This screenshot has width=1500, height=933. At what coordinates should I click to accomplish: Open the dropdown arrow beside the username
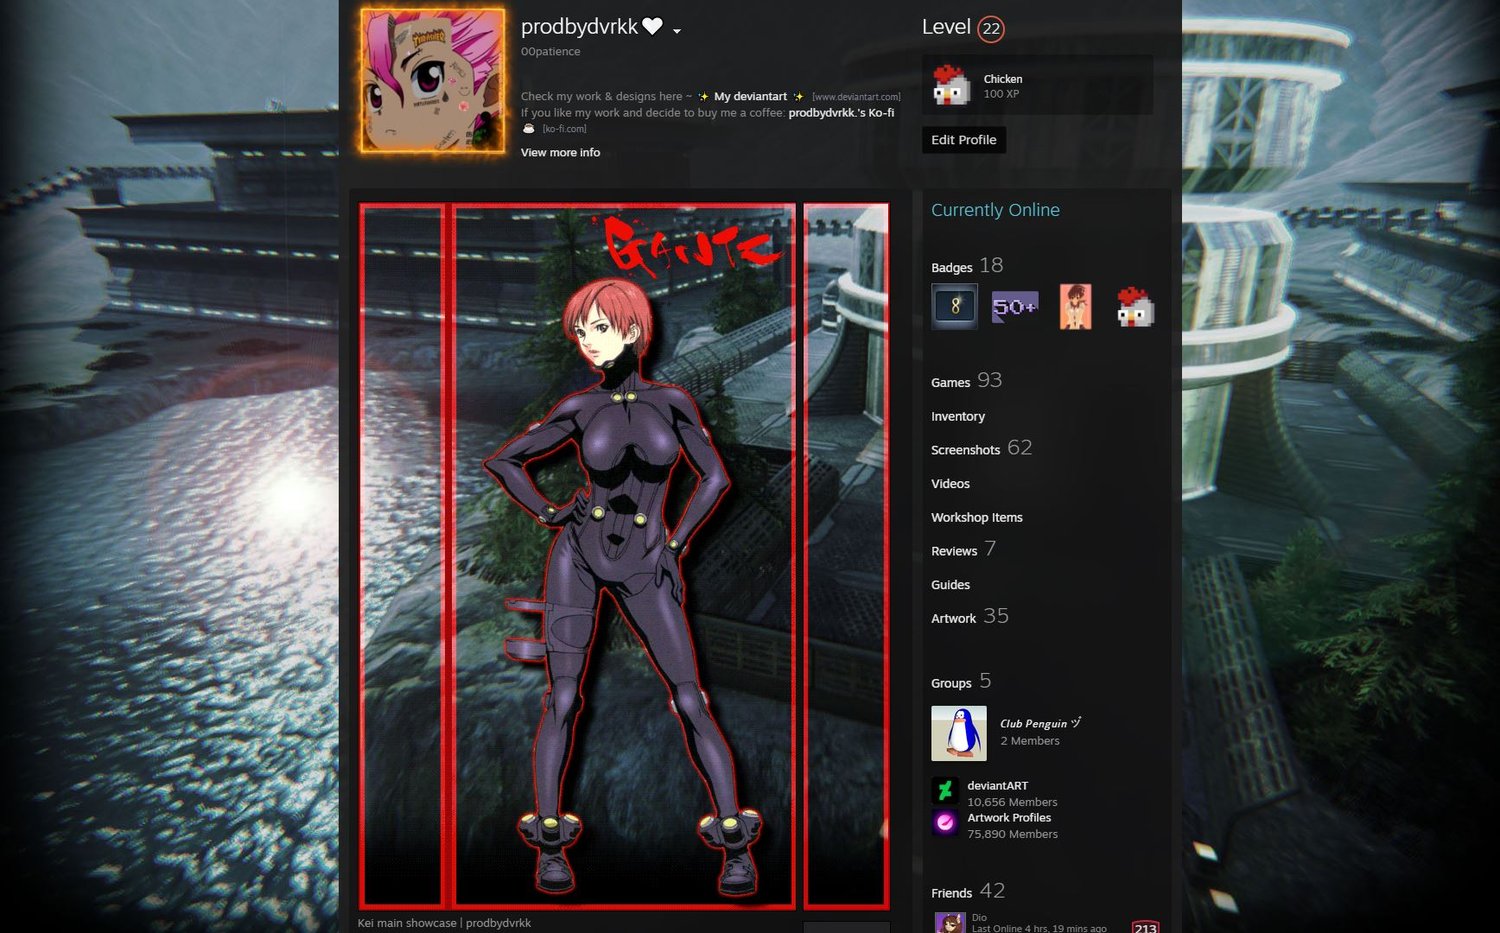[x=677, y=31]
